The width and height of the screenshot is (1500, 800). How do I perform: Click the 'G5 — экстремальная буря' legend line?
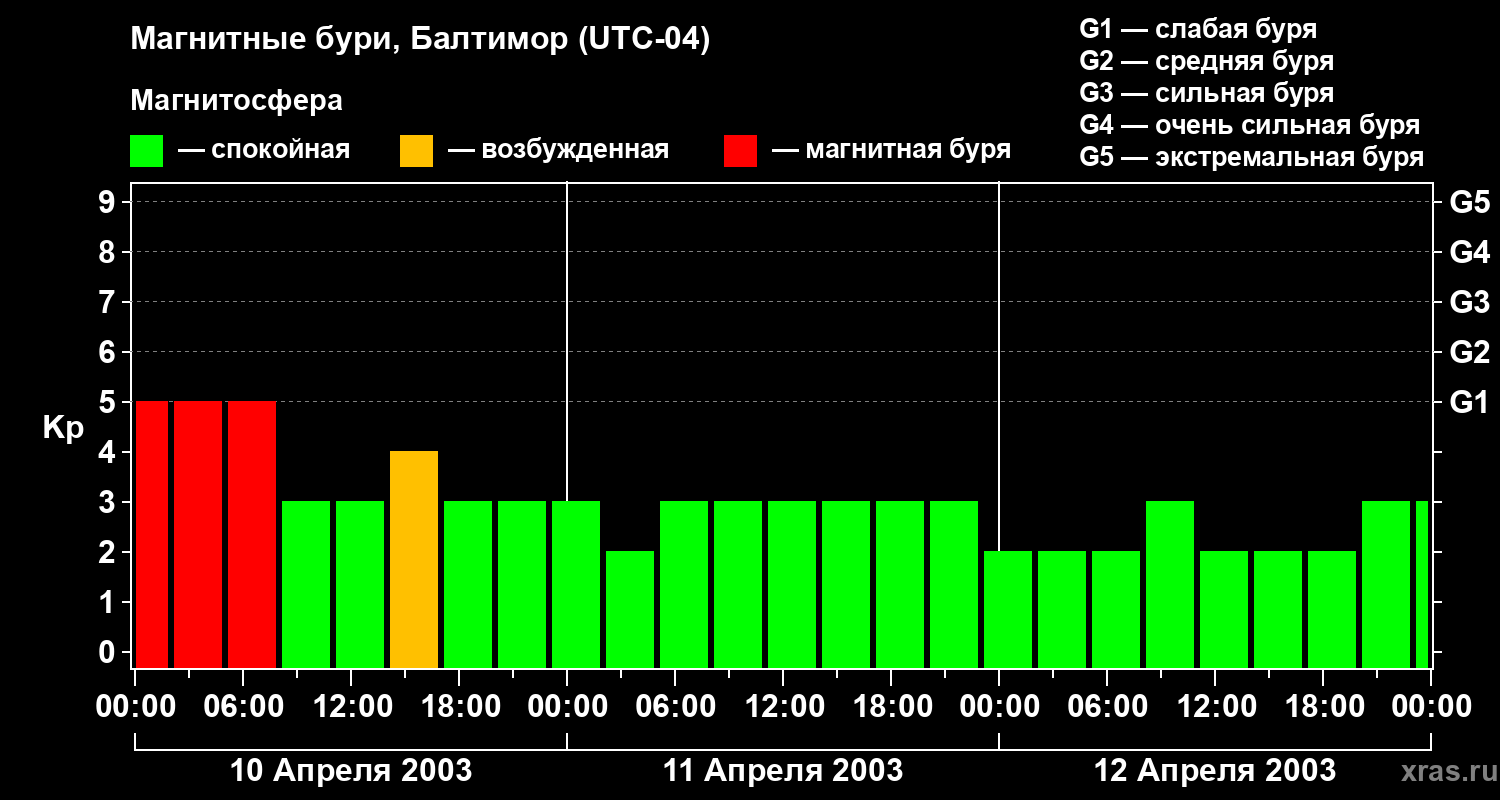coord(1252,157)
